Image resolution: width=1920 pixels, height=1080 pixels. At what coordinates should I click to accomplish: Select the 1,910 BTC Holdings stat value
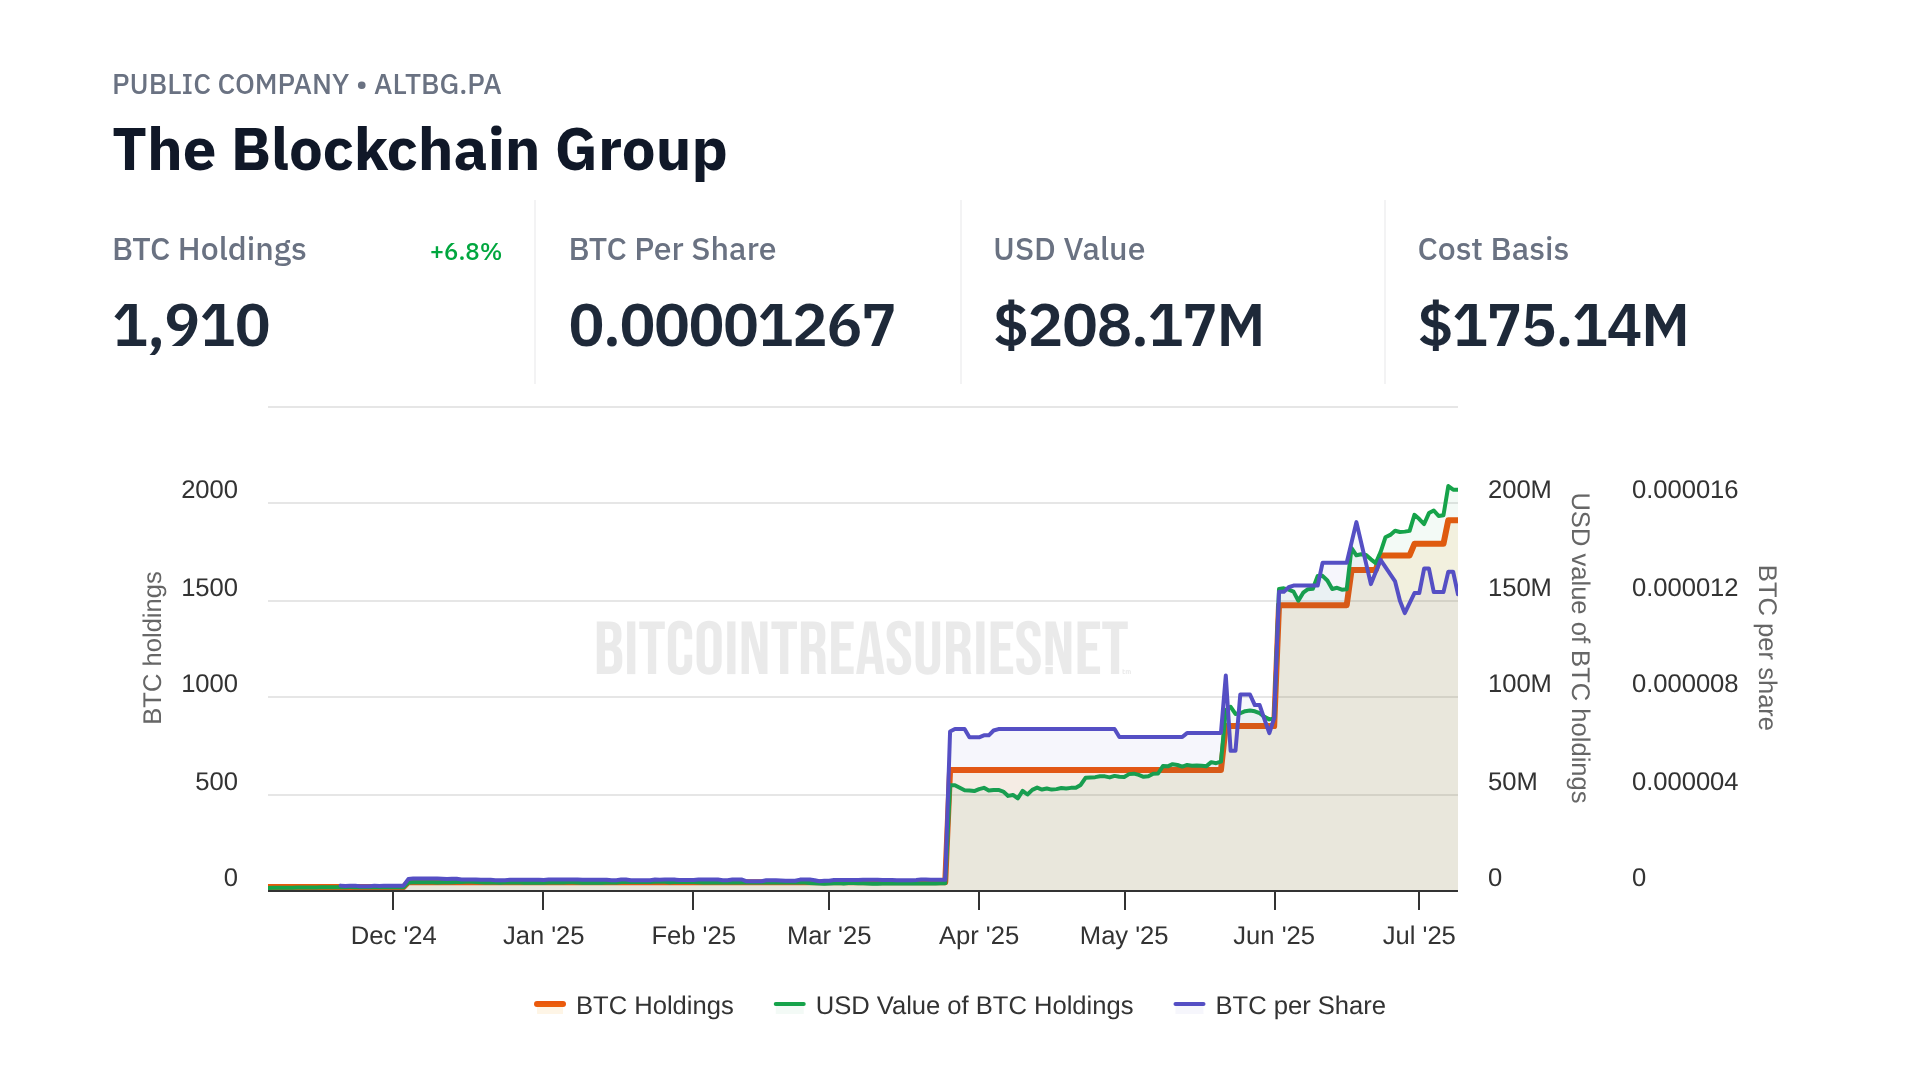191,326
